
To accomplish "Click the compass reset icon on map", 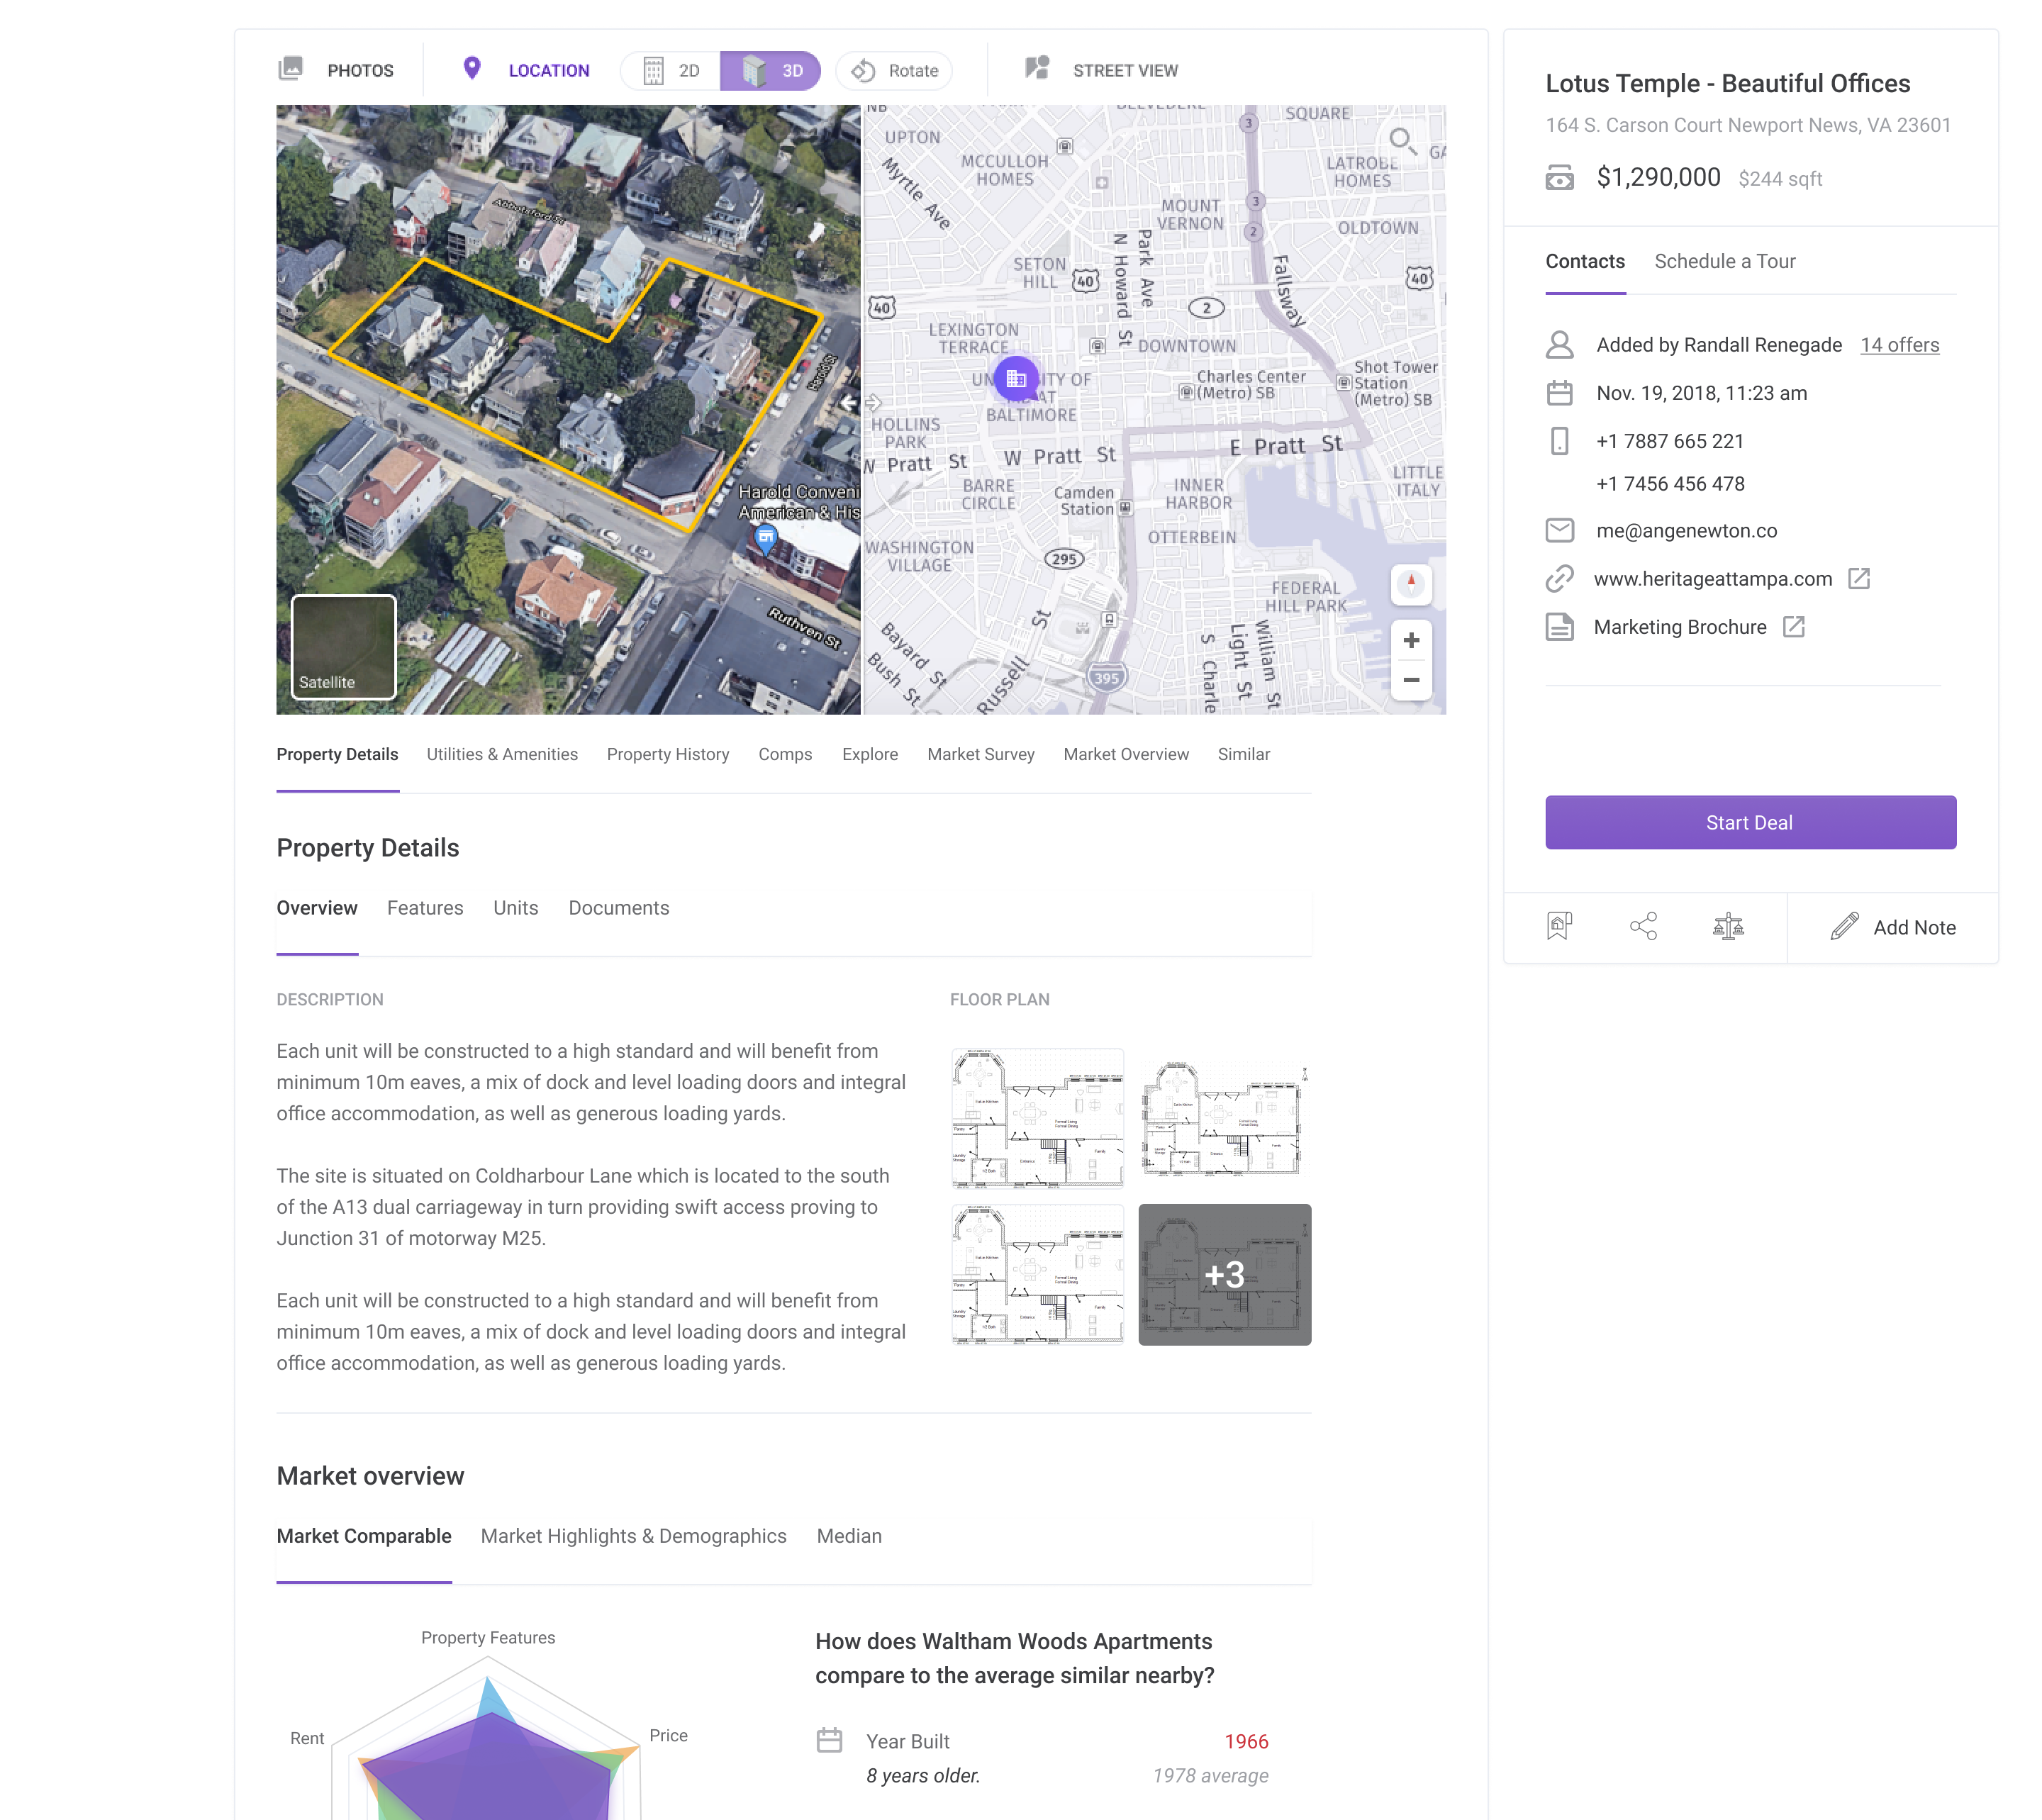I will click(x=1411, y=583).
